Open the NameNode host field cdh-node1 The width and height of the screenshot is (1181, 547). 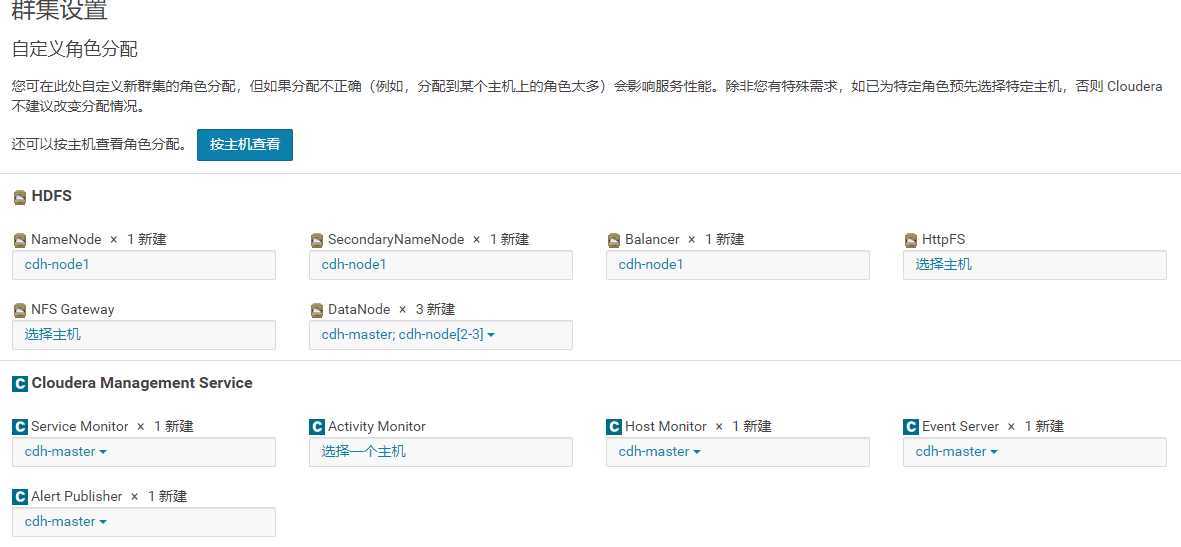point(144,265)
